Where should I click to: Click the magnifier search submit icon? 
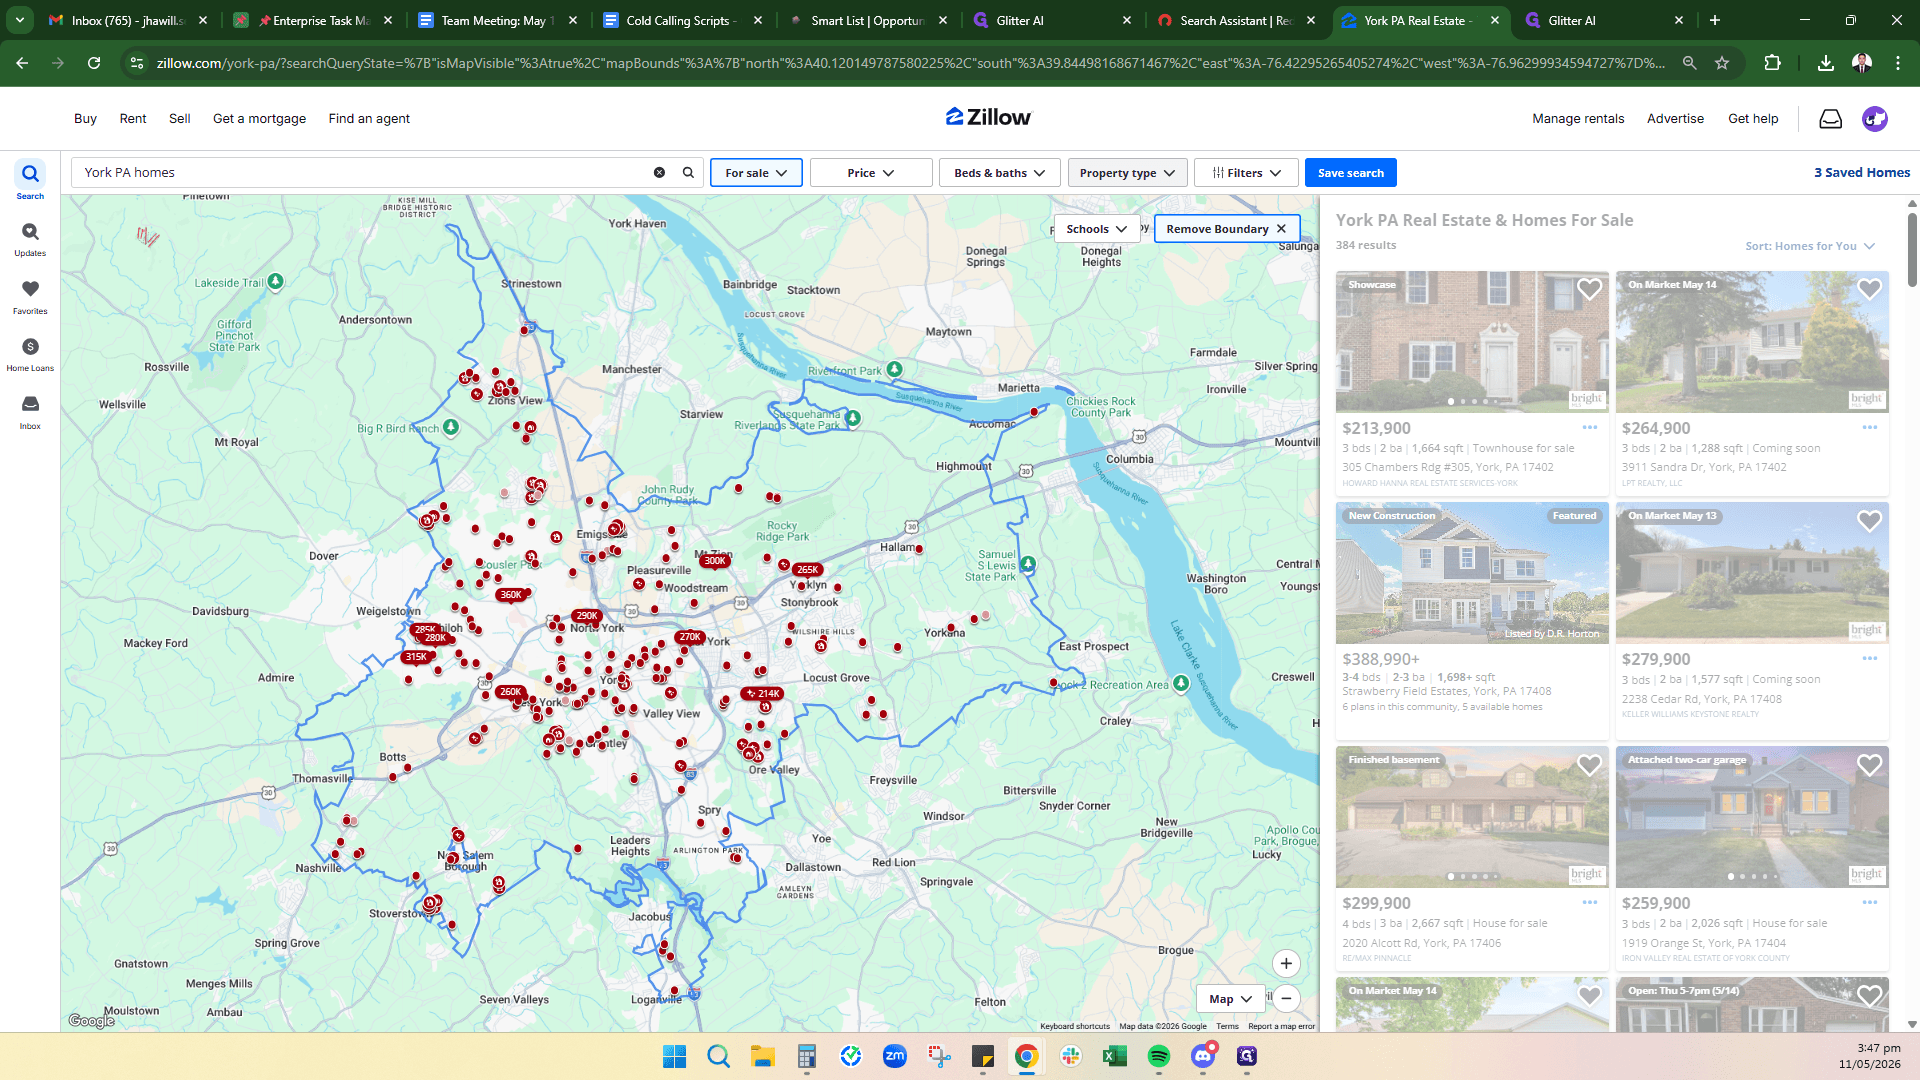click(688, 173)
